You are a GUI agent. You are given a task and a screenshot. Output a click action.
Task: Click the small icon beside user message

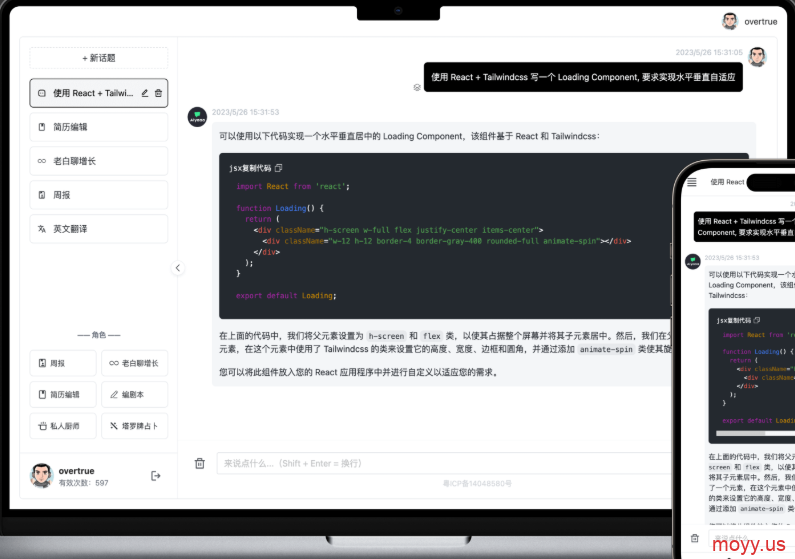point(417,88)
